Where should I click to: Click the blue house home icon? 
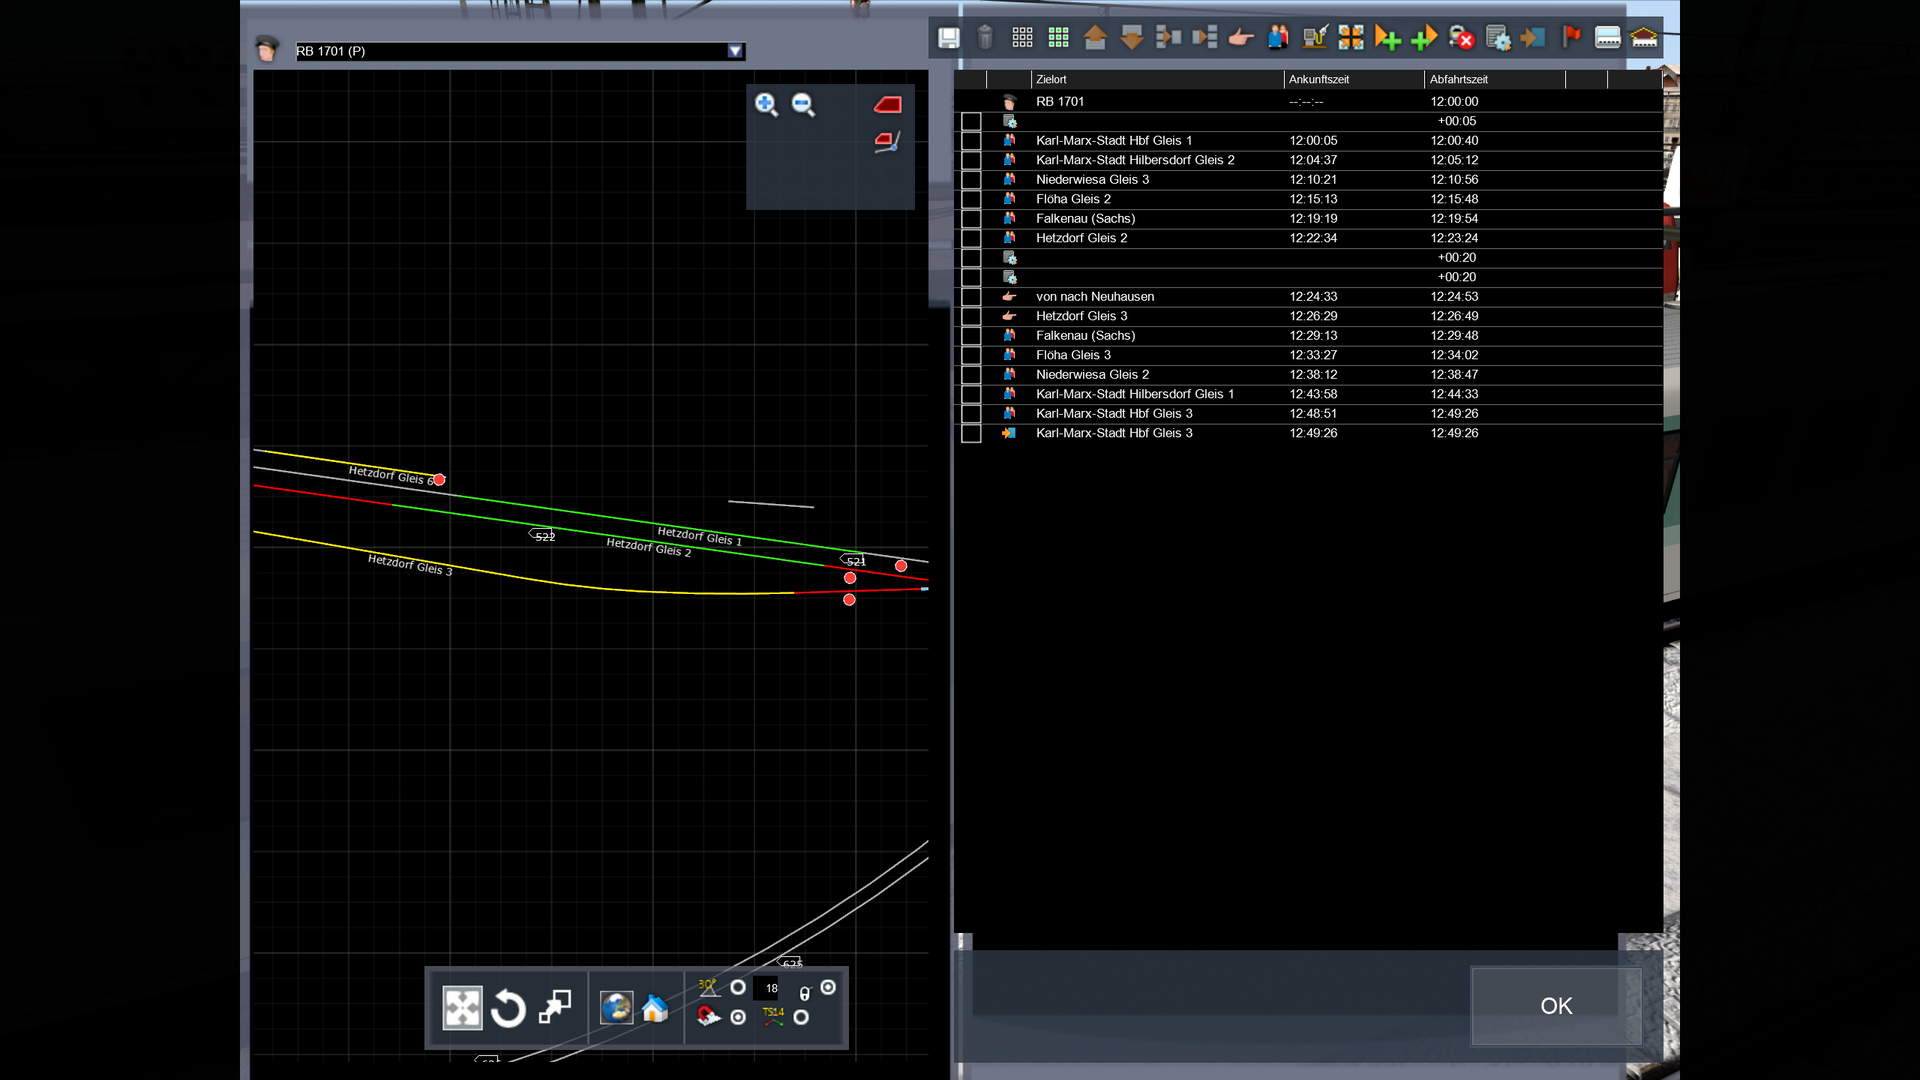655,1008
